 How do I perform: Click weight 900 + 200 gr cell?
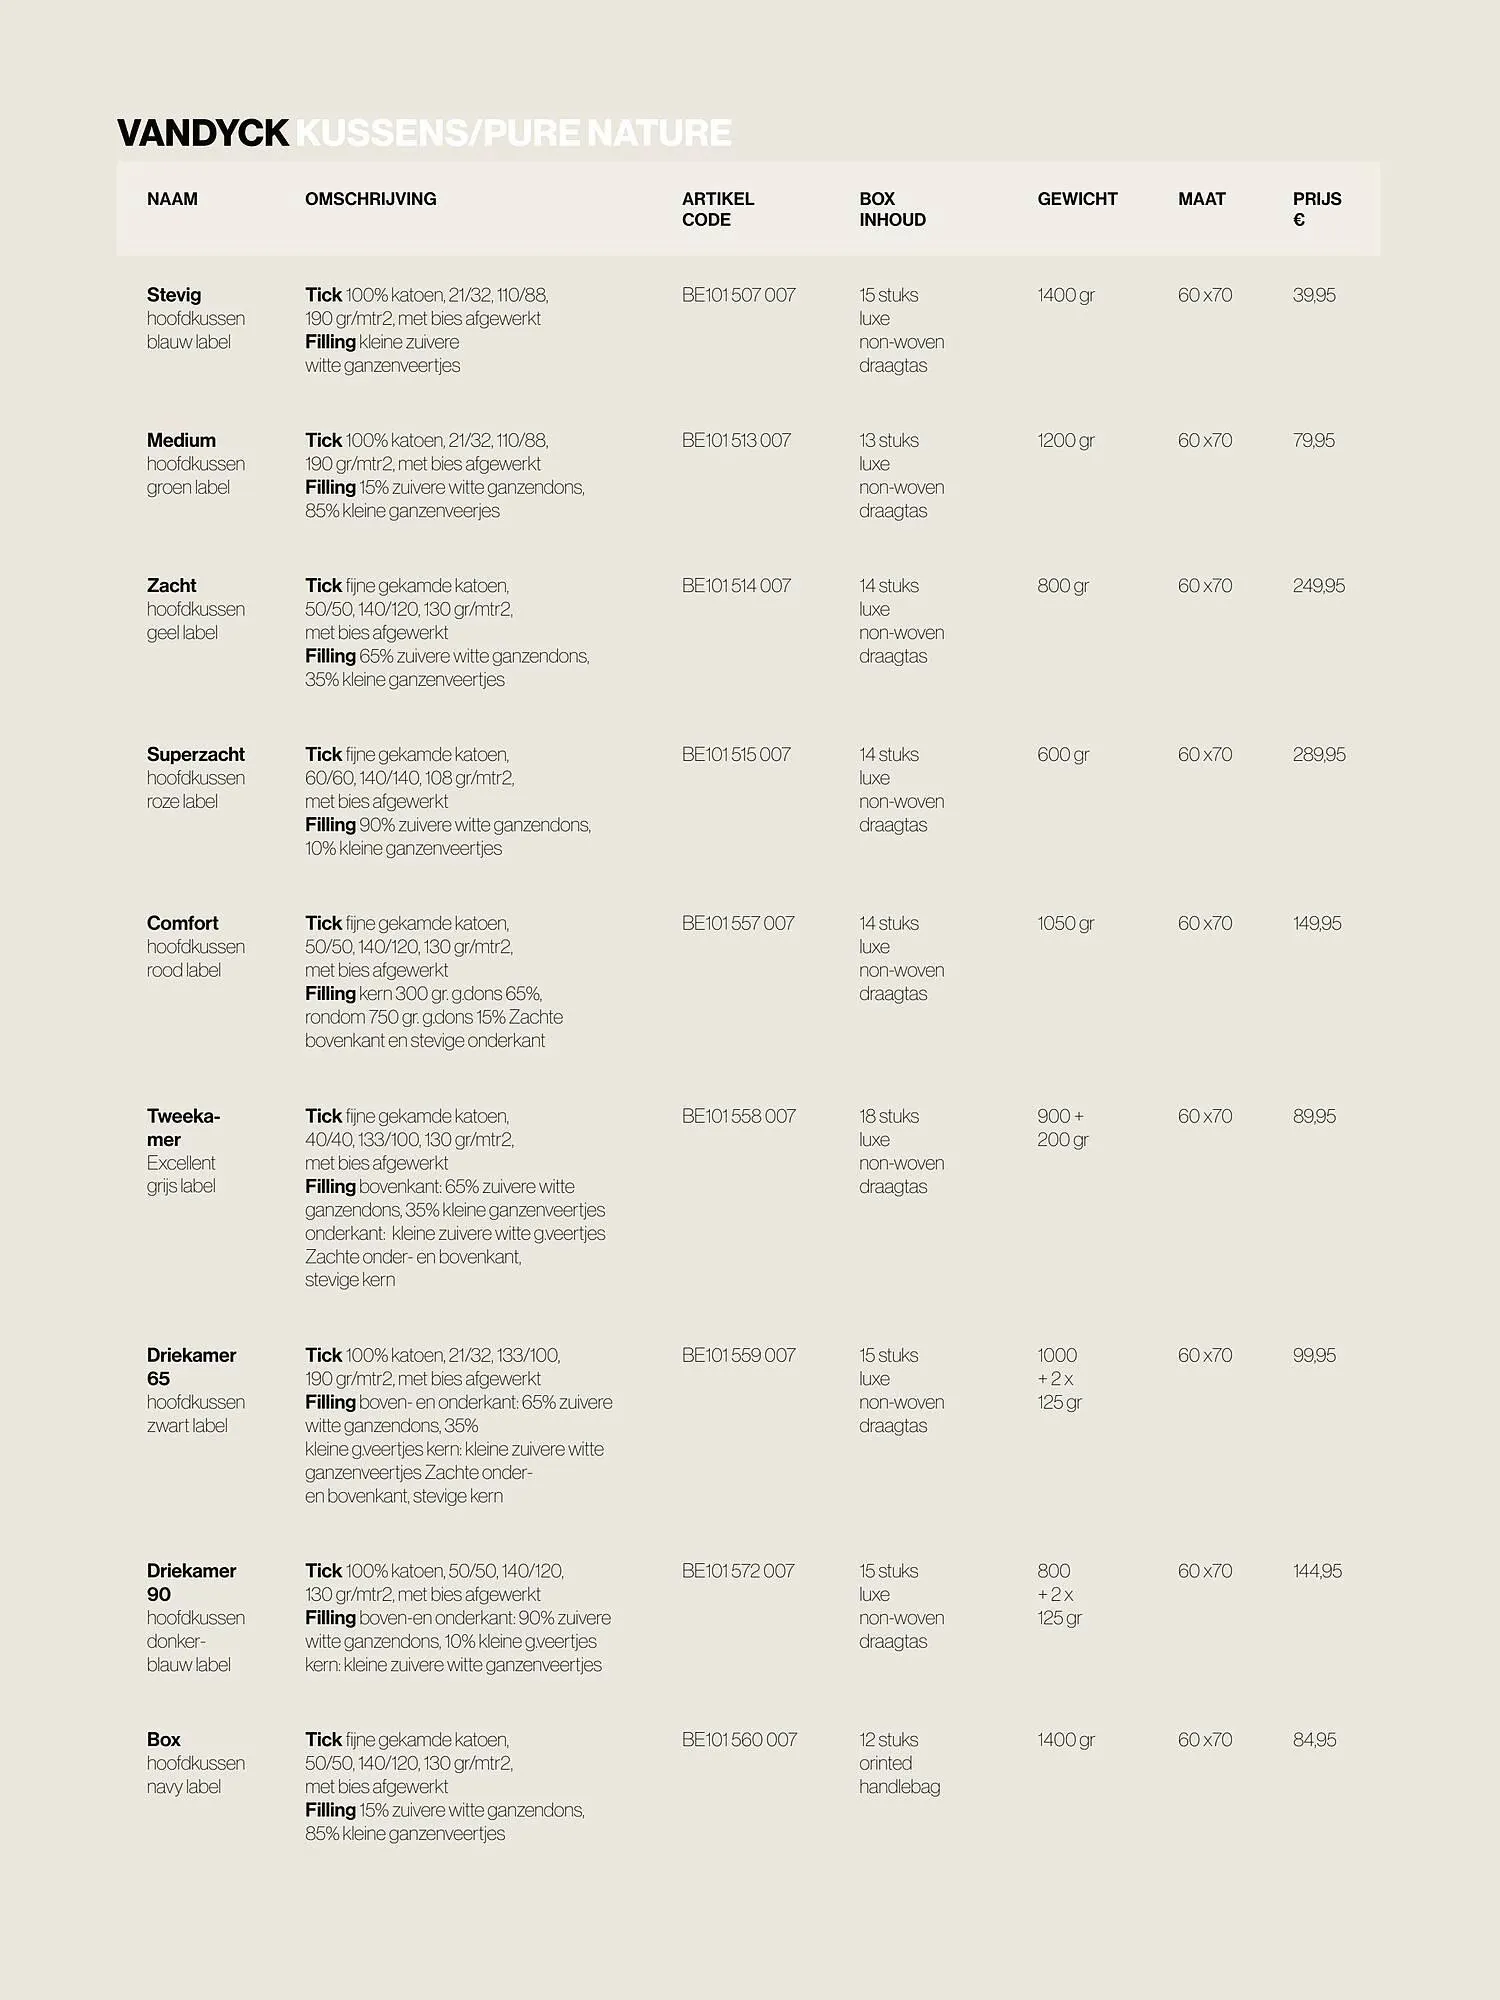coord(1062,1128)
